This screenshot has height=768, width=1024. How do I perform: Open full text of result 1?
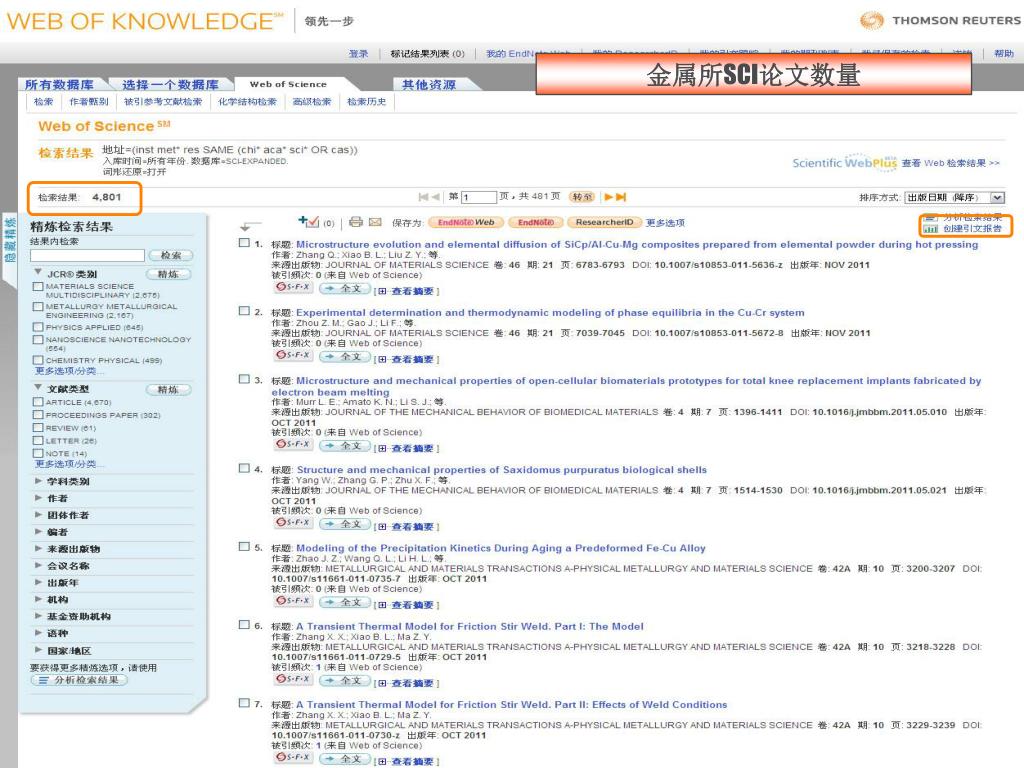pyautogui.click(x=344, y=288)
